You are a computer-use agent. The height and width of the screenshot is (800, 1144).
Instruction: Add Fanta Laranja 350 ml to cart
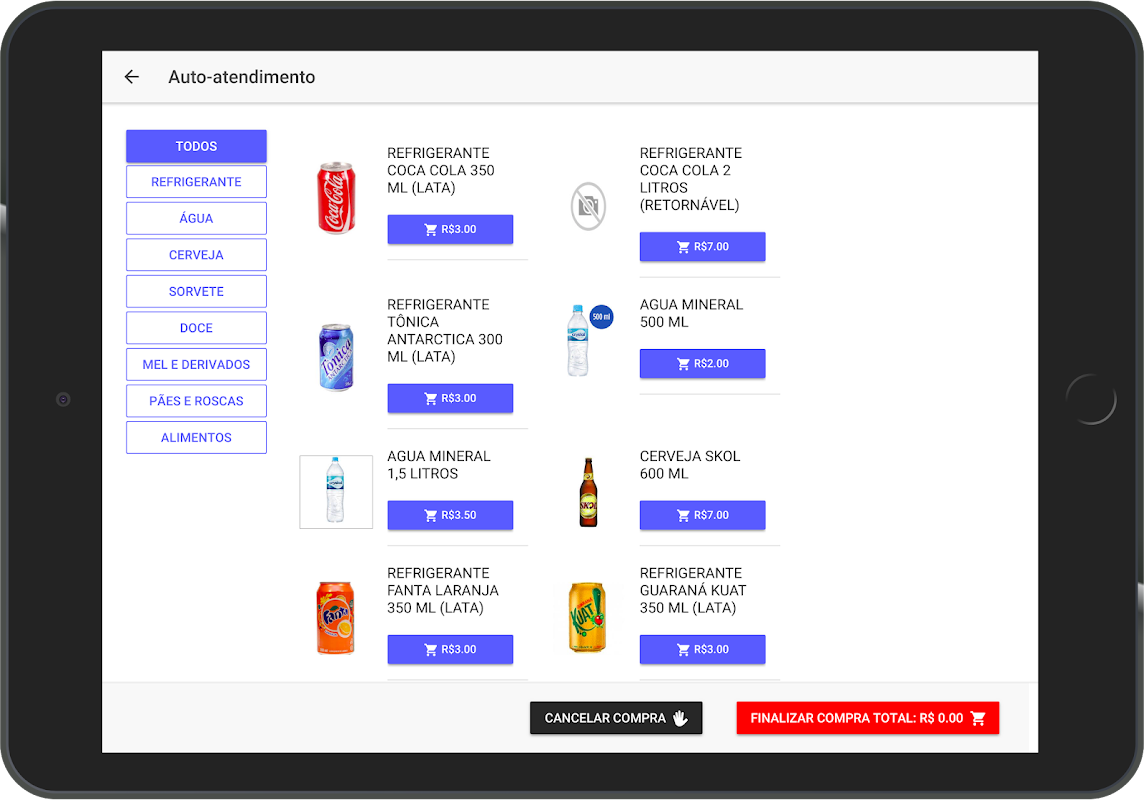(450, 649)
